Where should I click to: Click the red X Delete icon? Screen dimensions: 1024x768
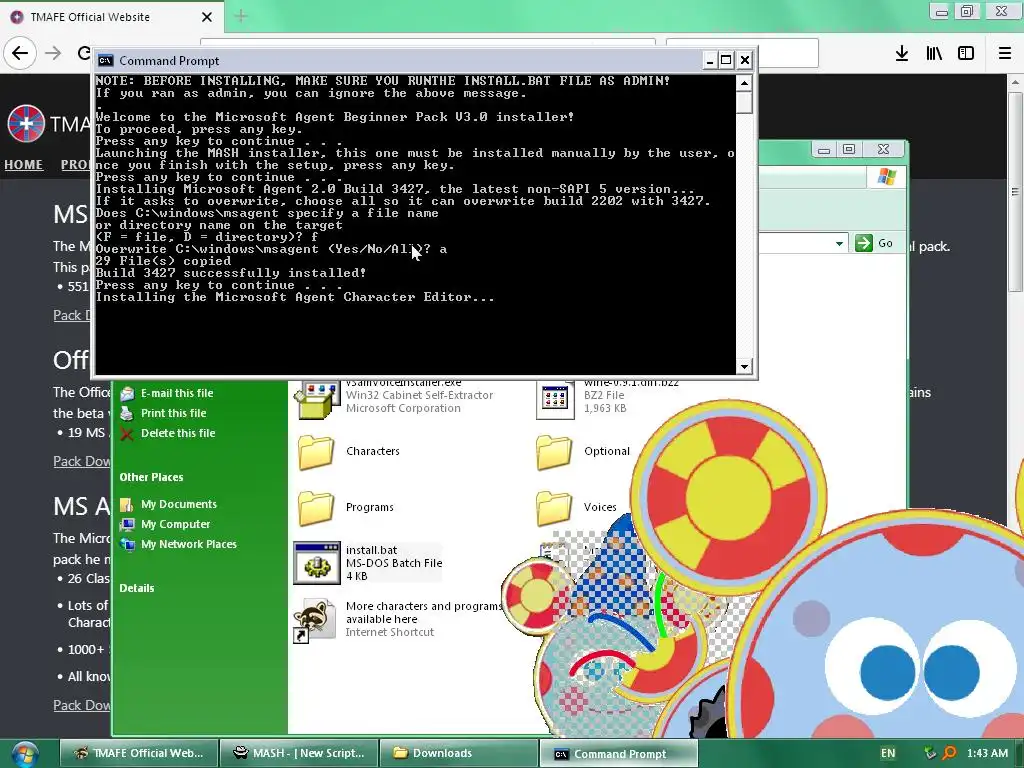[x=127, y=434]
